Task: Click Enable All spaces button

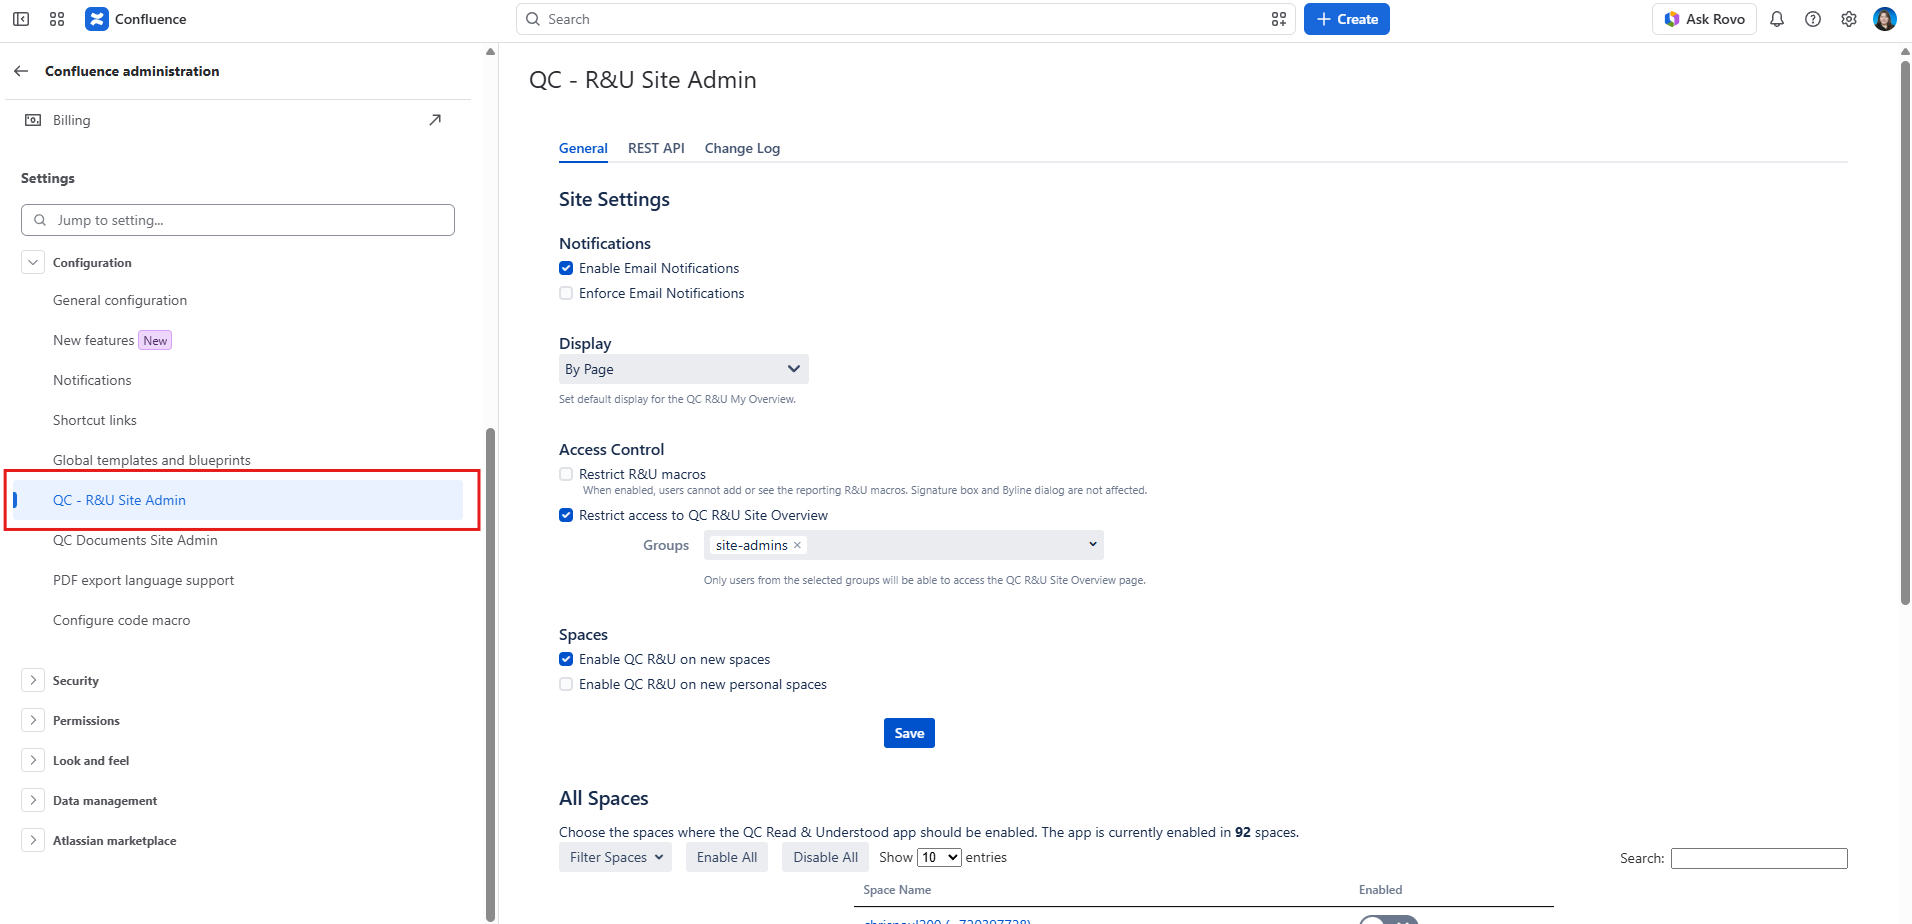Action: tap(727, 857)
